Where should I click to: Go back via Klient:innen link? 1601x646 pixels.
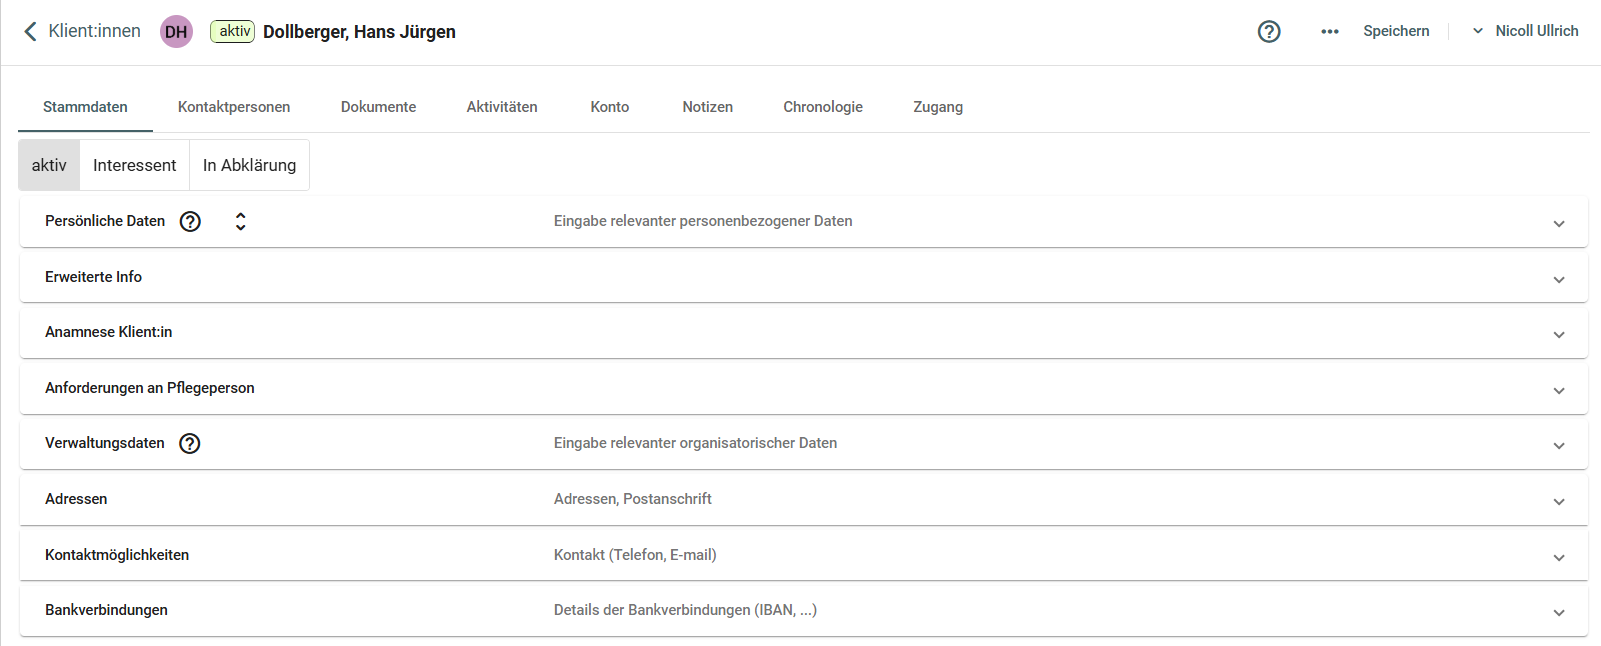(94, 31)
